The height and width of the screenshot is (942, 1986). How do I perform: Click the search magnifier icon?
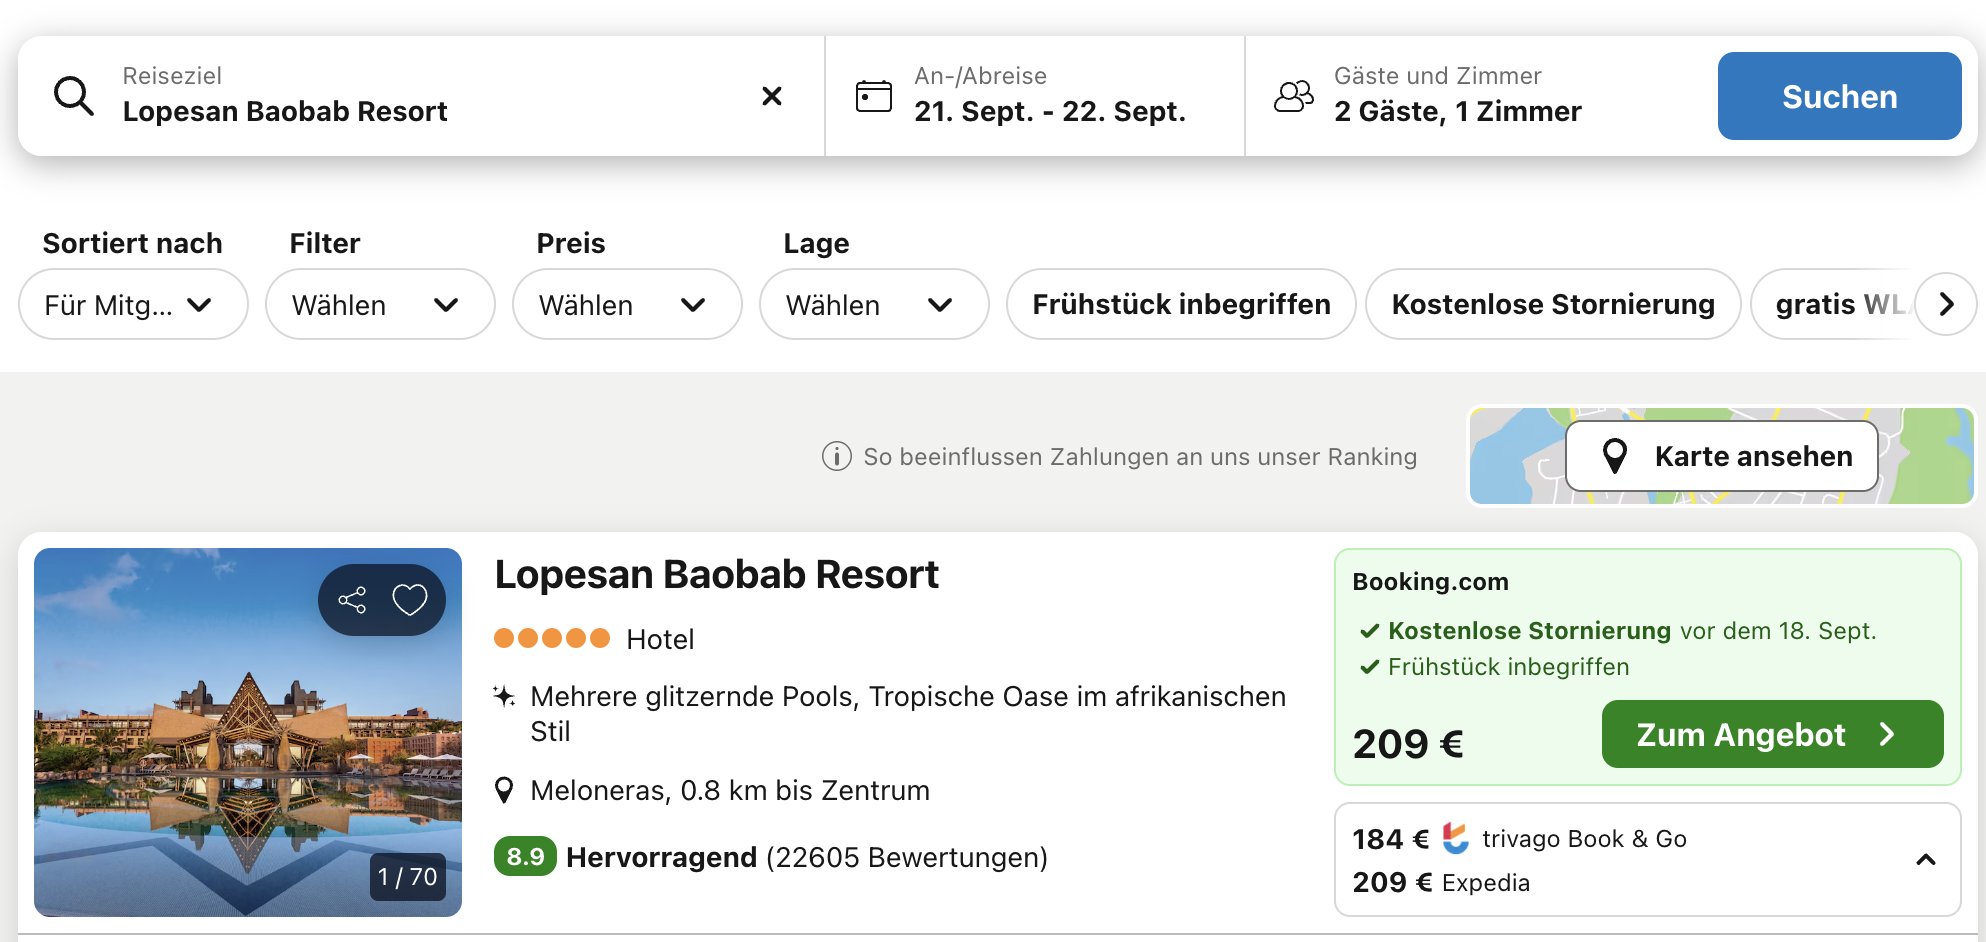[74, 96]
